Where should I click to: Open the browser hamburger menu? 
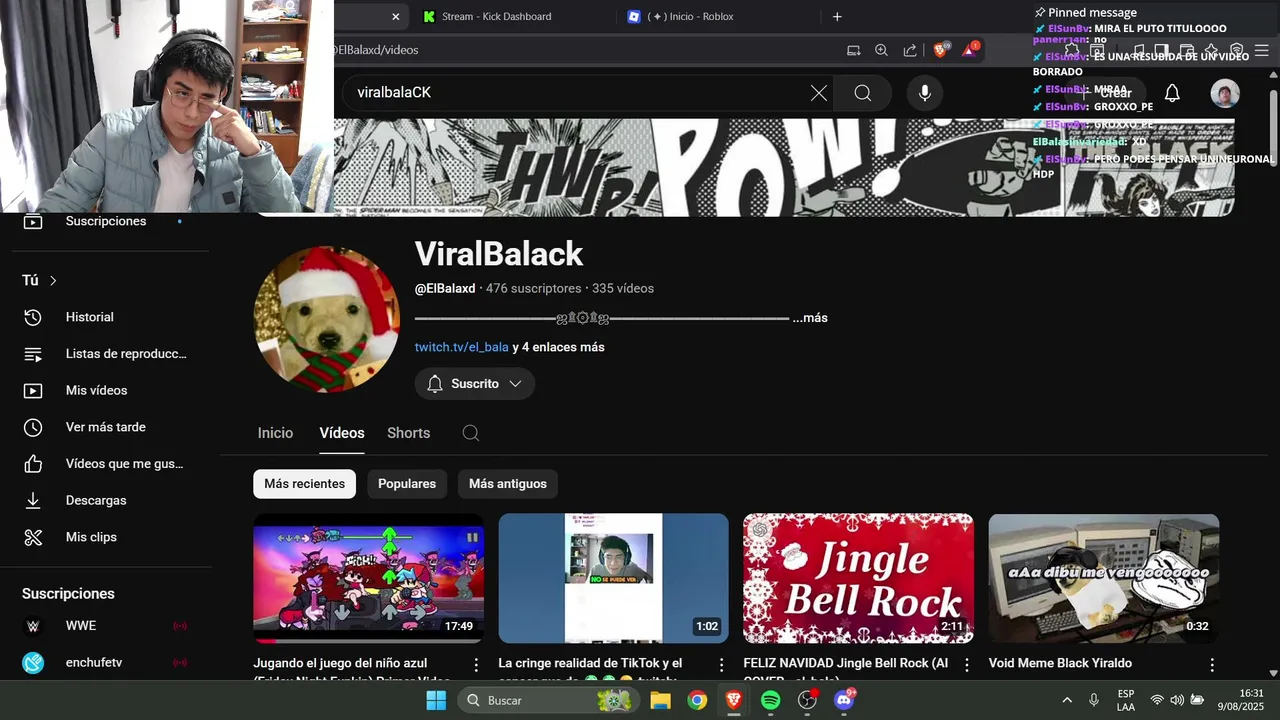(x=1263, y=50)
